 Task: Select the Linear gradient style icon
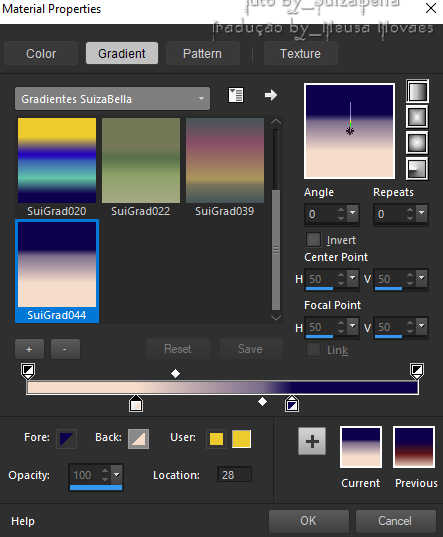click(x=417, y=91)
